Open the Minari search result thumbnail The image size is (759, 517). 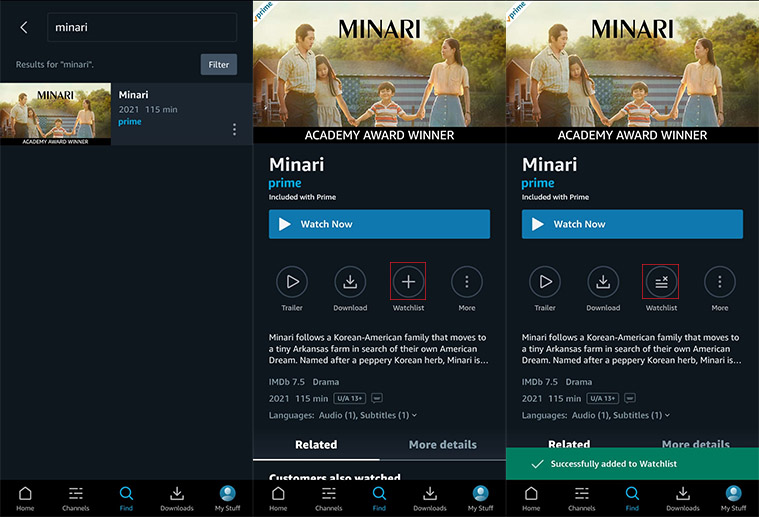point(56,114)
